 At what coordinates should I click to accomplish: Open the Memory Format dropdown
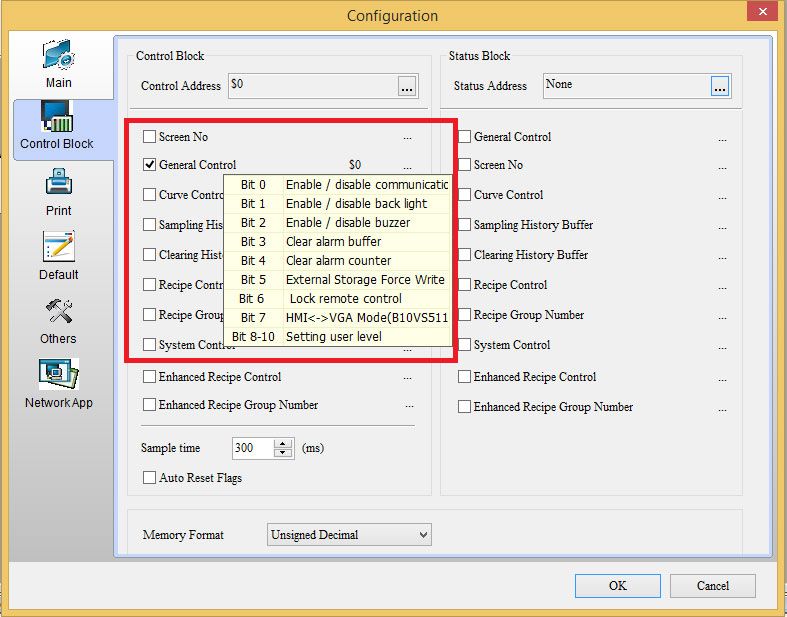(349, 535)
